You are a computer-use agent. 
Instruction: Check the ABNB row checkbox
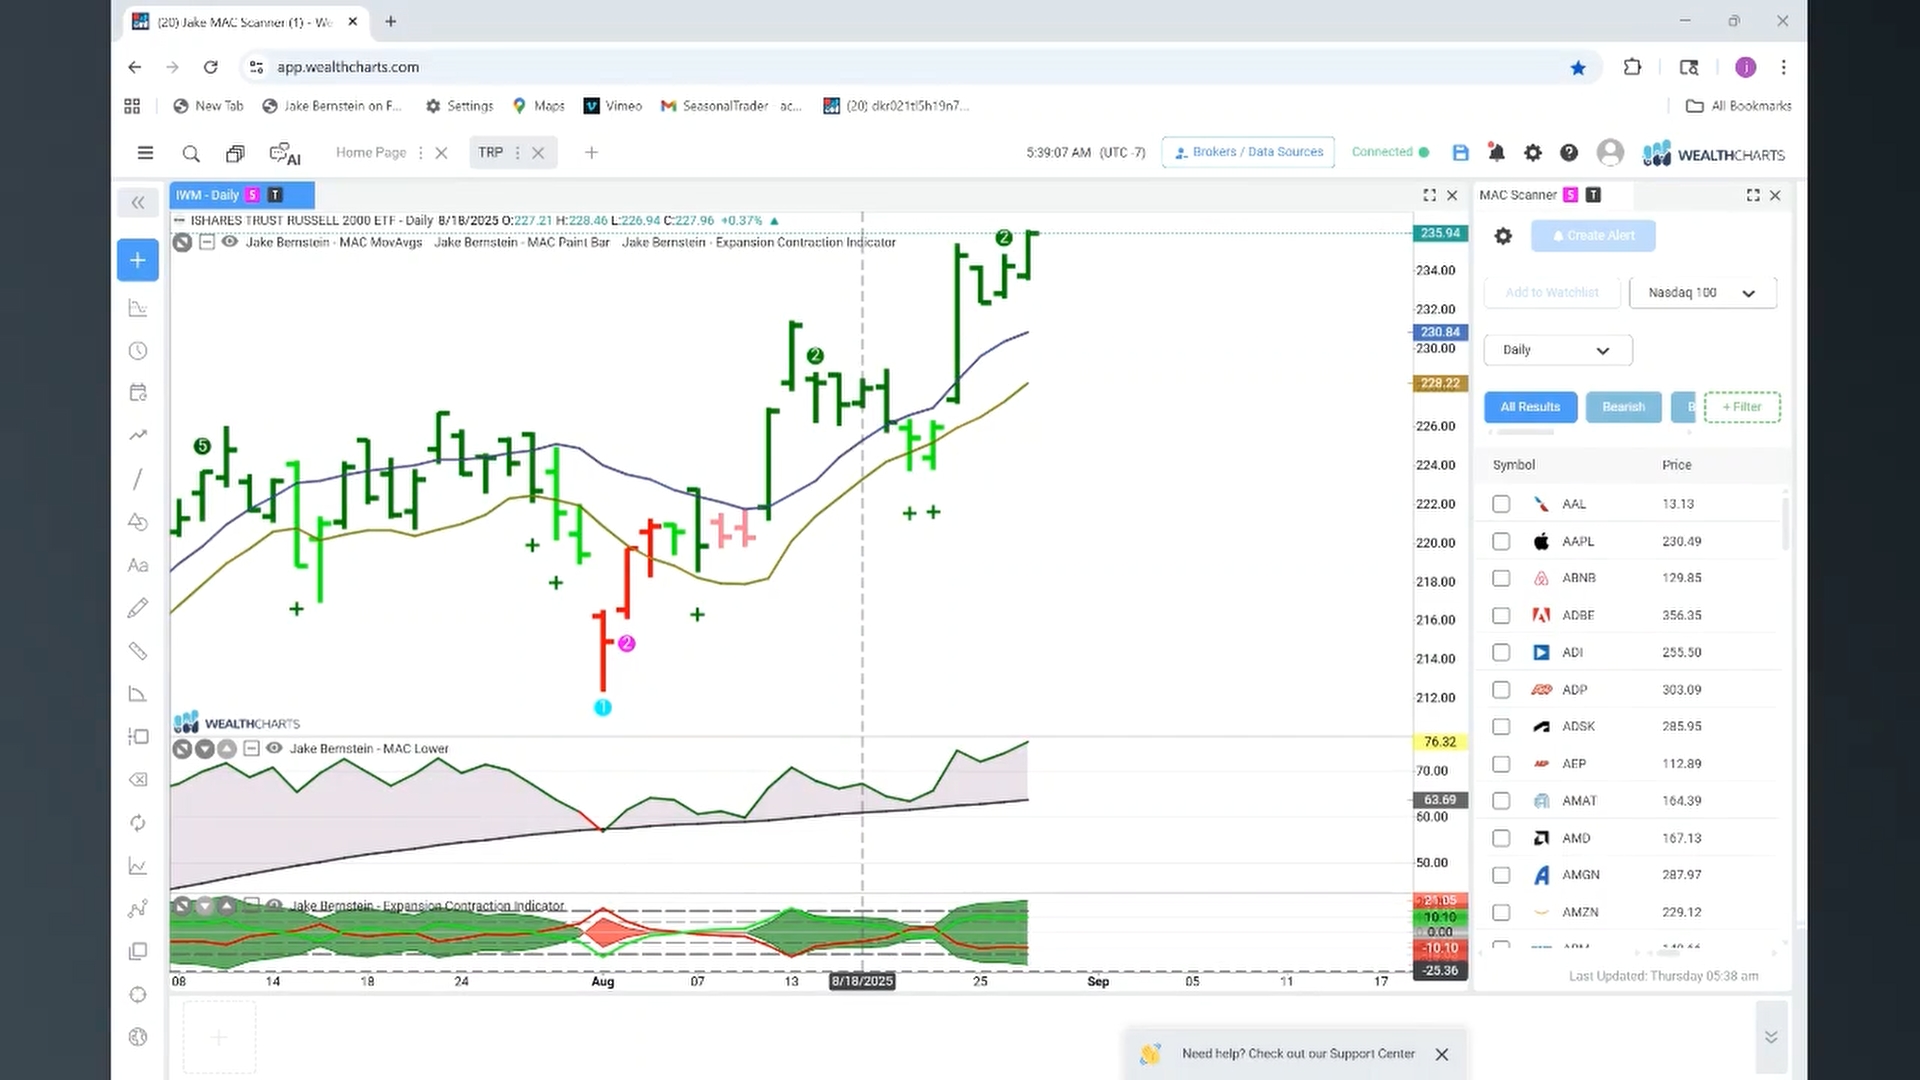tap(1501, 578)
